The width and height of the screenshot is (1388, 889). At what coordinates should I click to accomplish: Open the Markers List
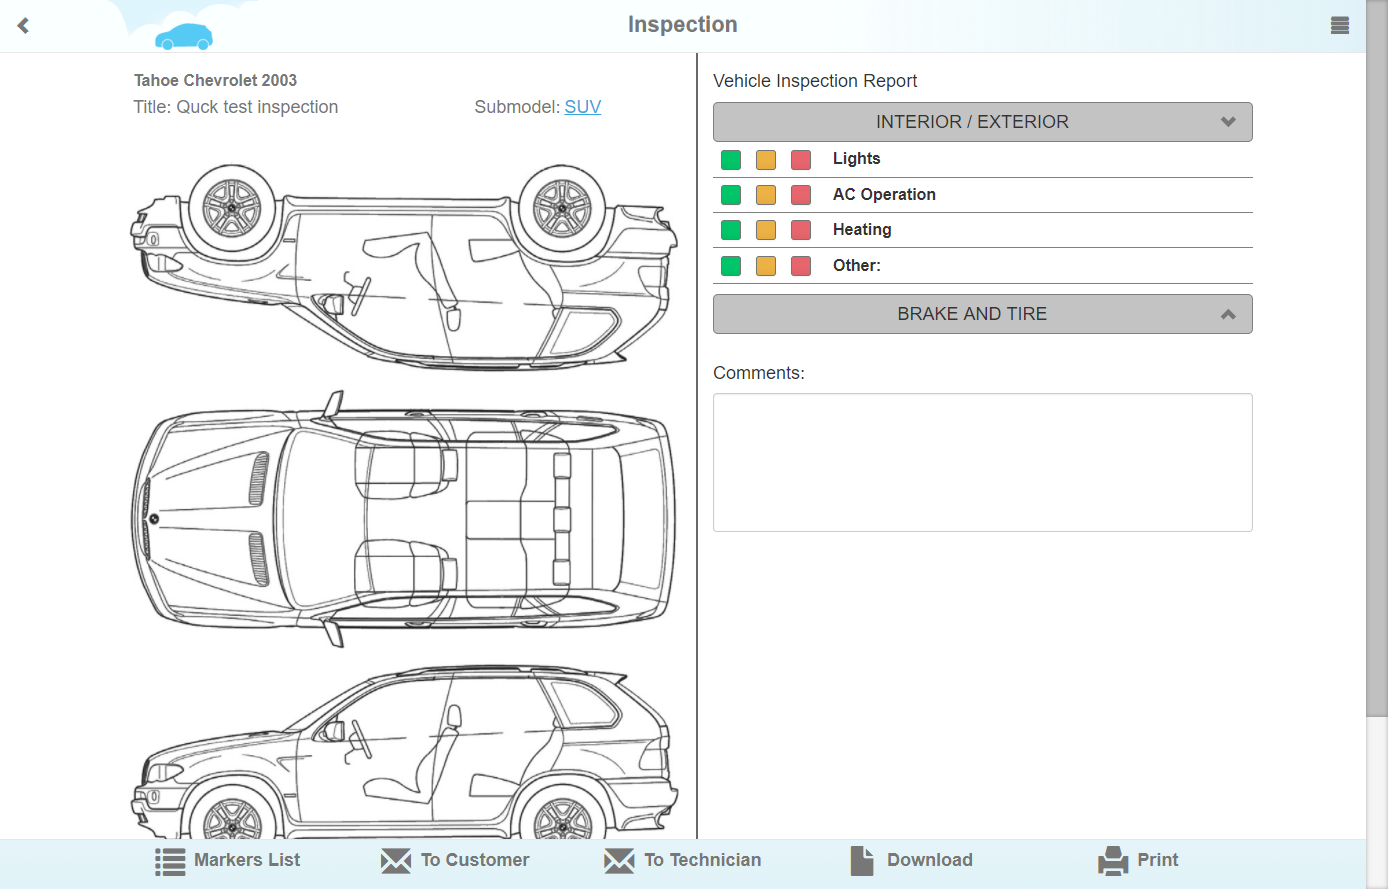pyautogui.click(x=228, y=860)
